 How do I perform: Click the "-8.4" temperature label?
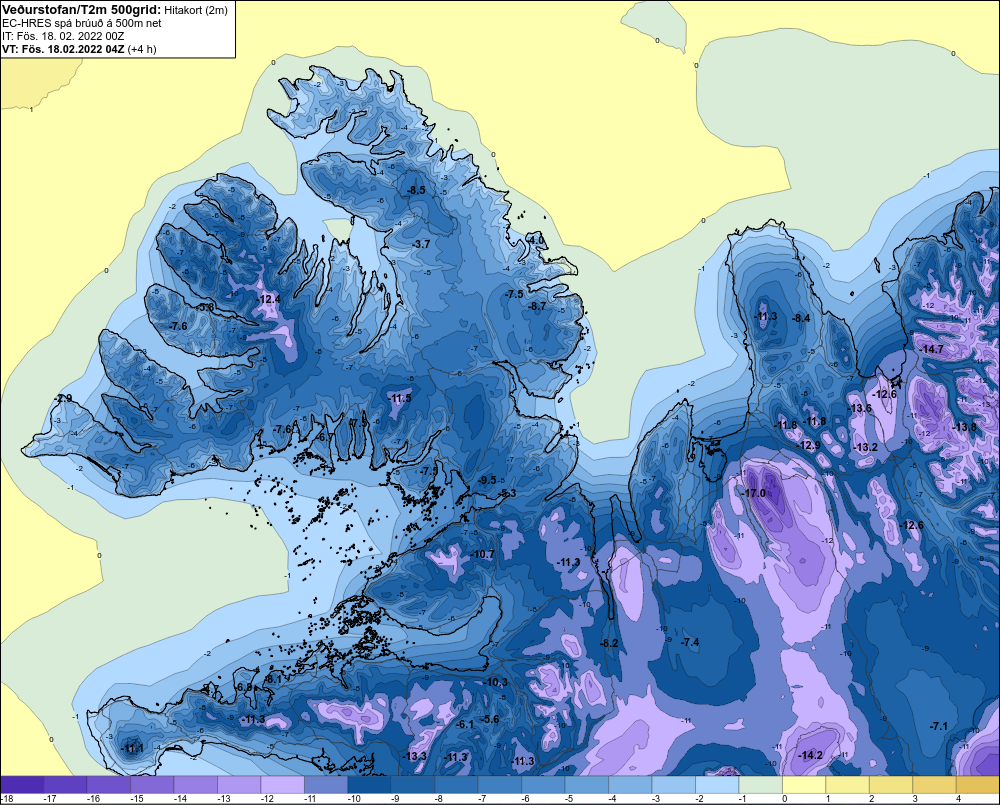800,318
